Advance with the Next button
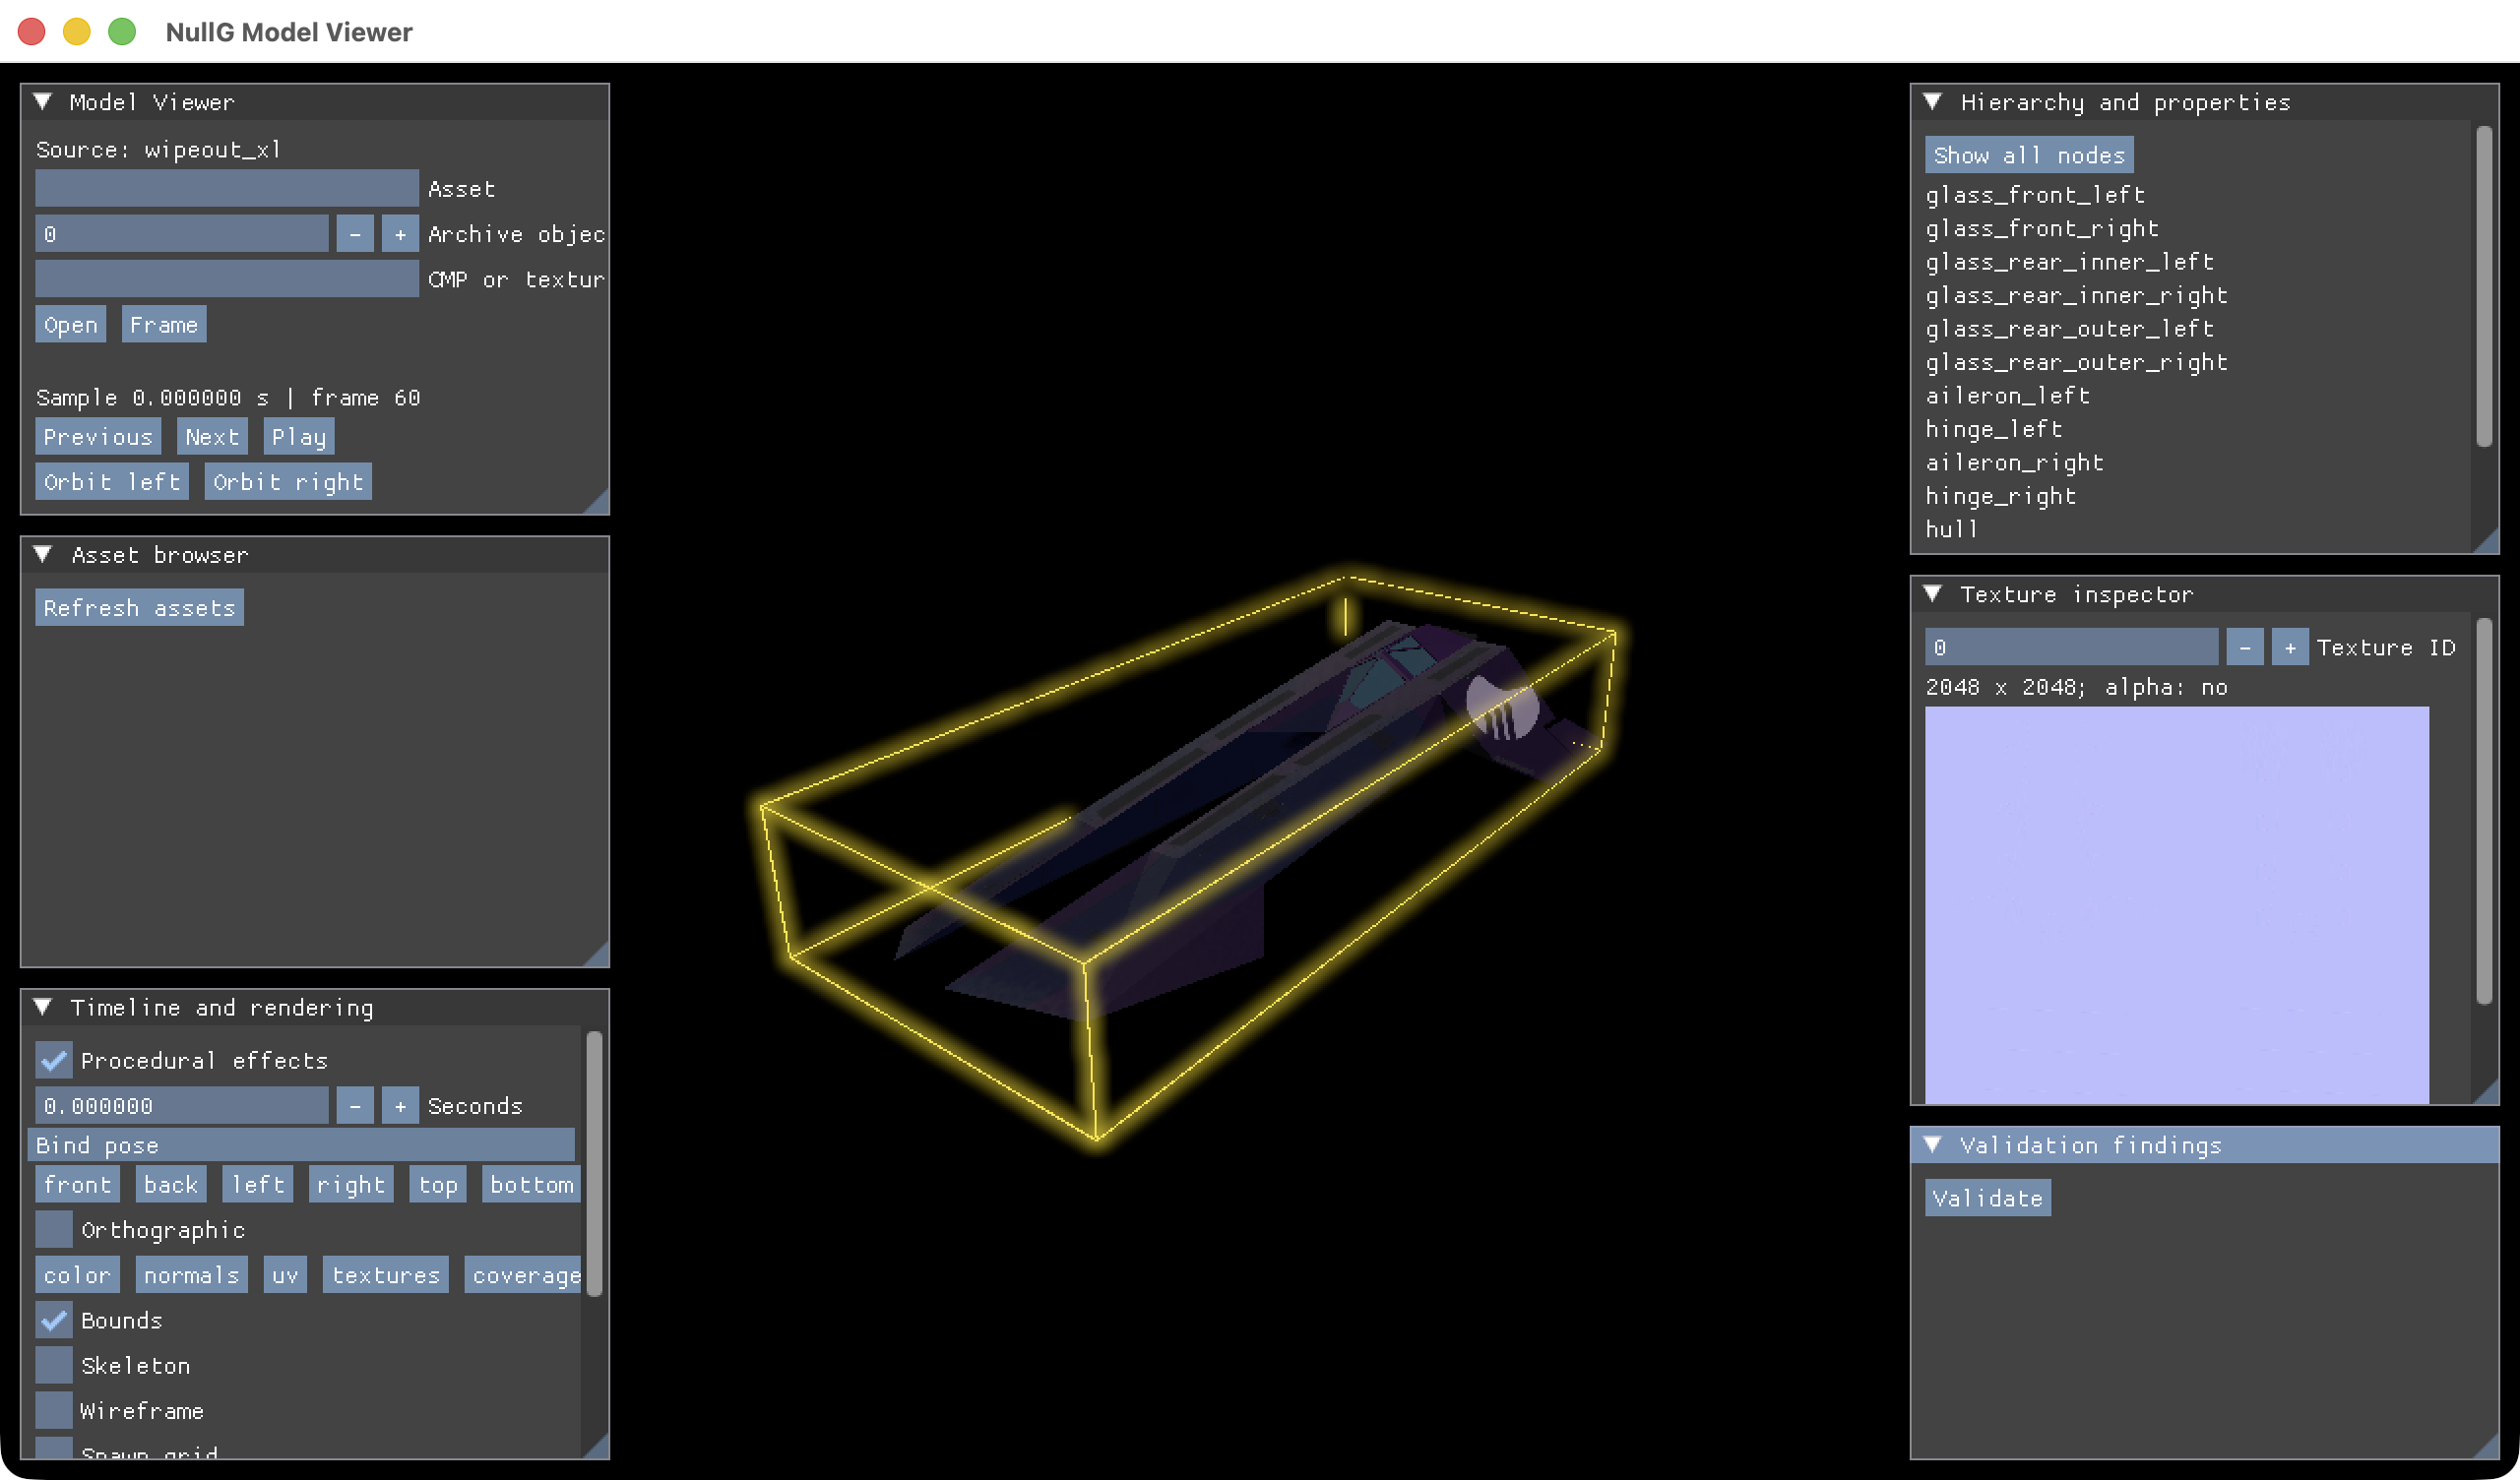Viewport: 2520px width, 1480px height. tap(212, 437)
